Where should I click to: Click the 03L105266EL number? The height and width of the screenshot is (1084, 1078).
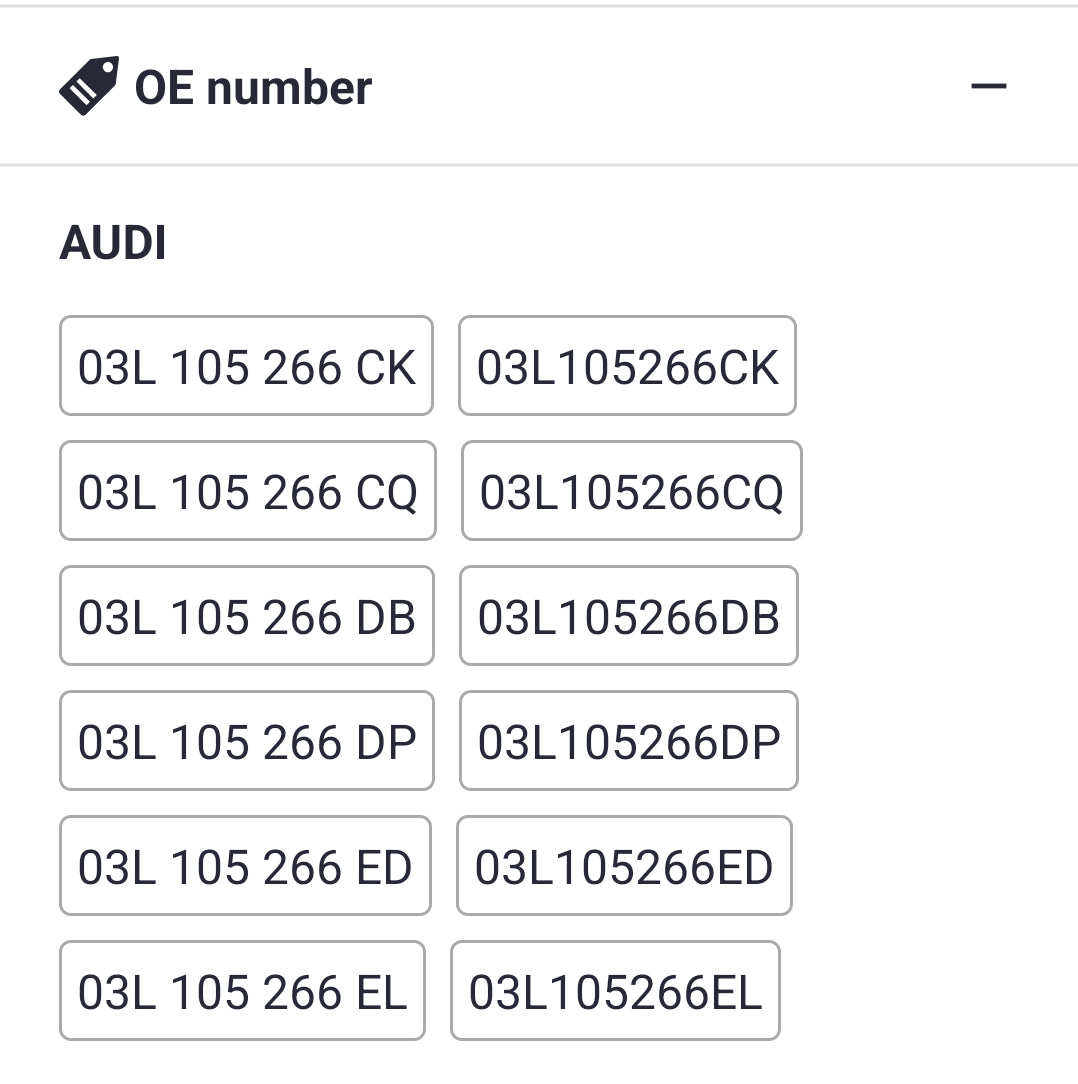615,991
